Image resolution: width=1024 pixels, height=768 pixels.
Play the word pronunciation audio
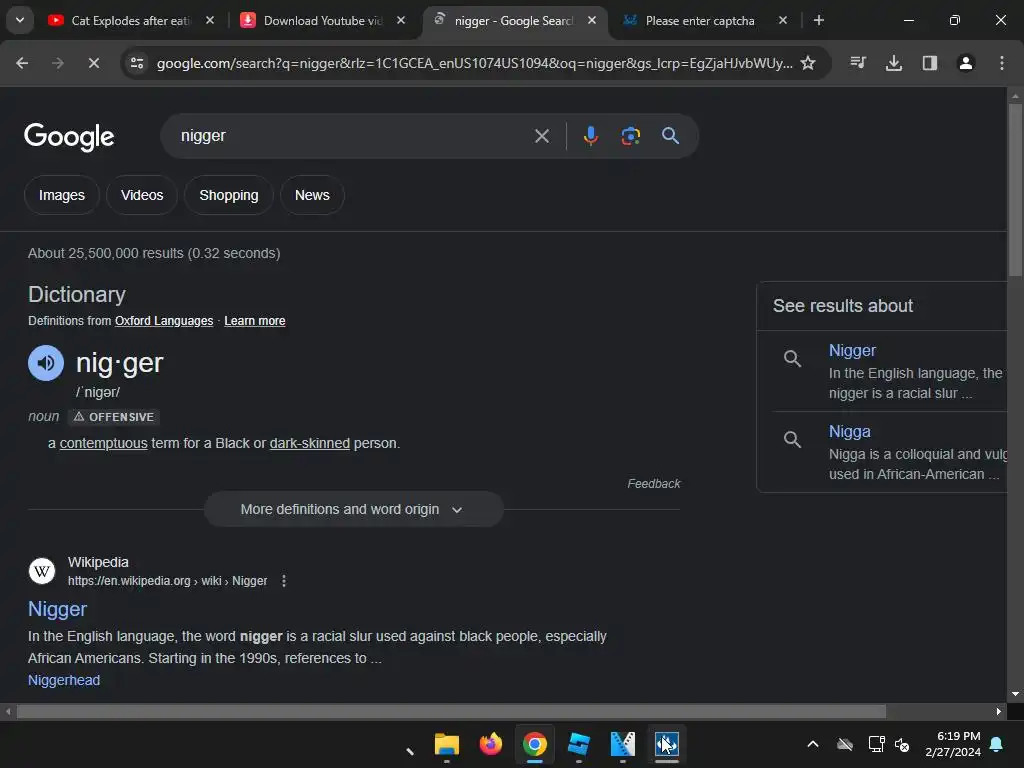pyautogui.click(x=46, y=363)
